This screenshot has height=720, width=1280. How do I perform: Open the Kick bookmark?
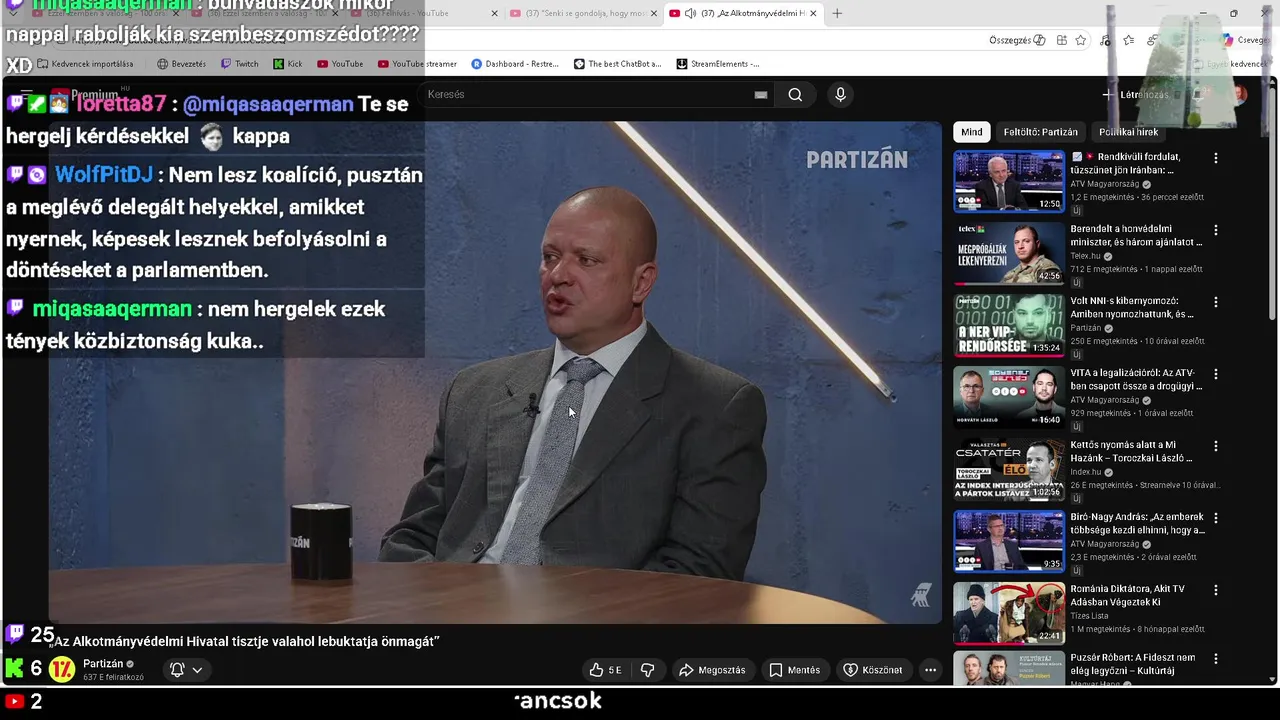(288, 64)
